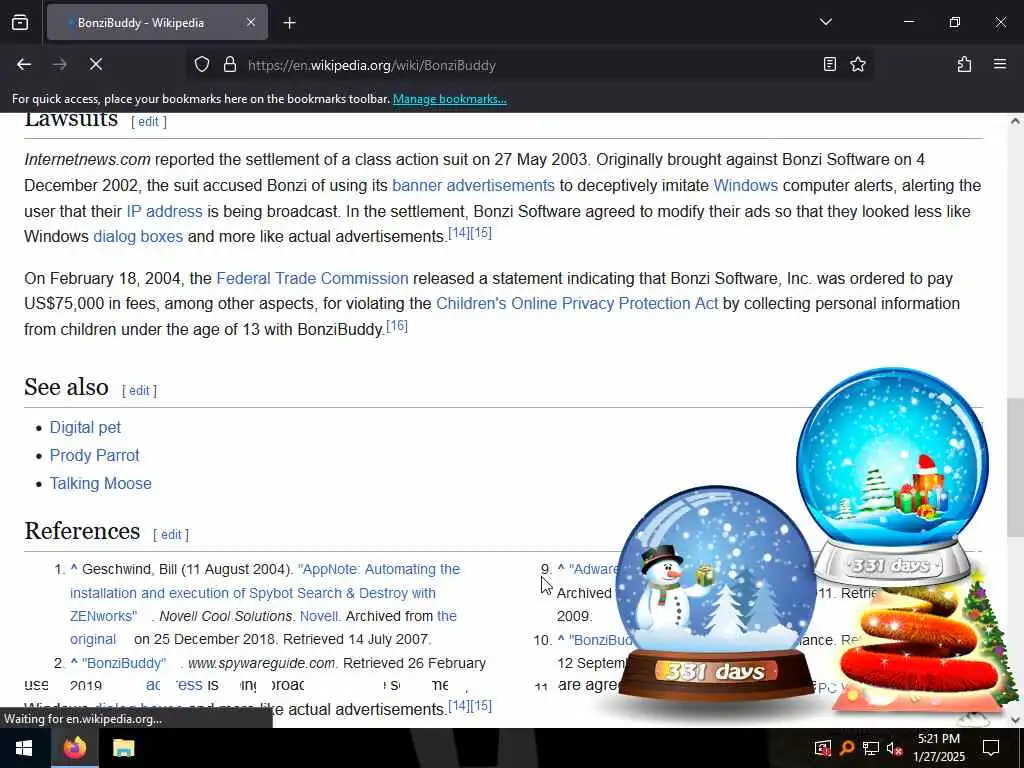1024x768 pixels.
Task: Jump to citation 16
Action: pos(396,325)
